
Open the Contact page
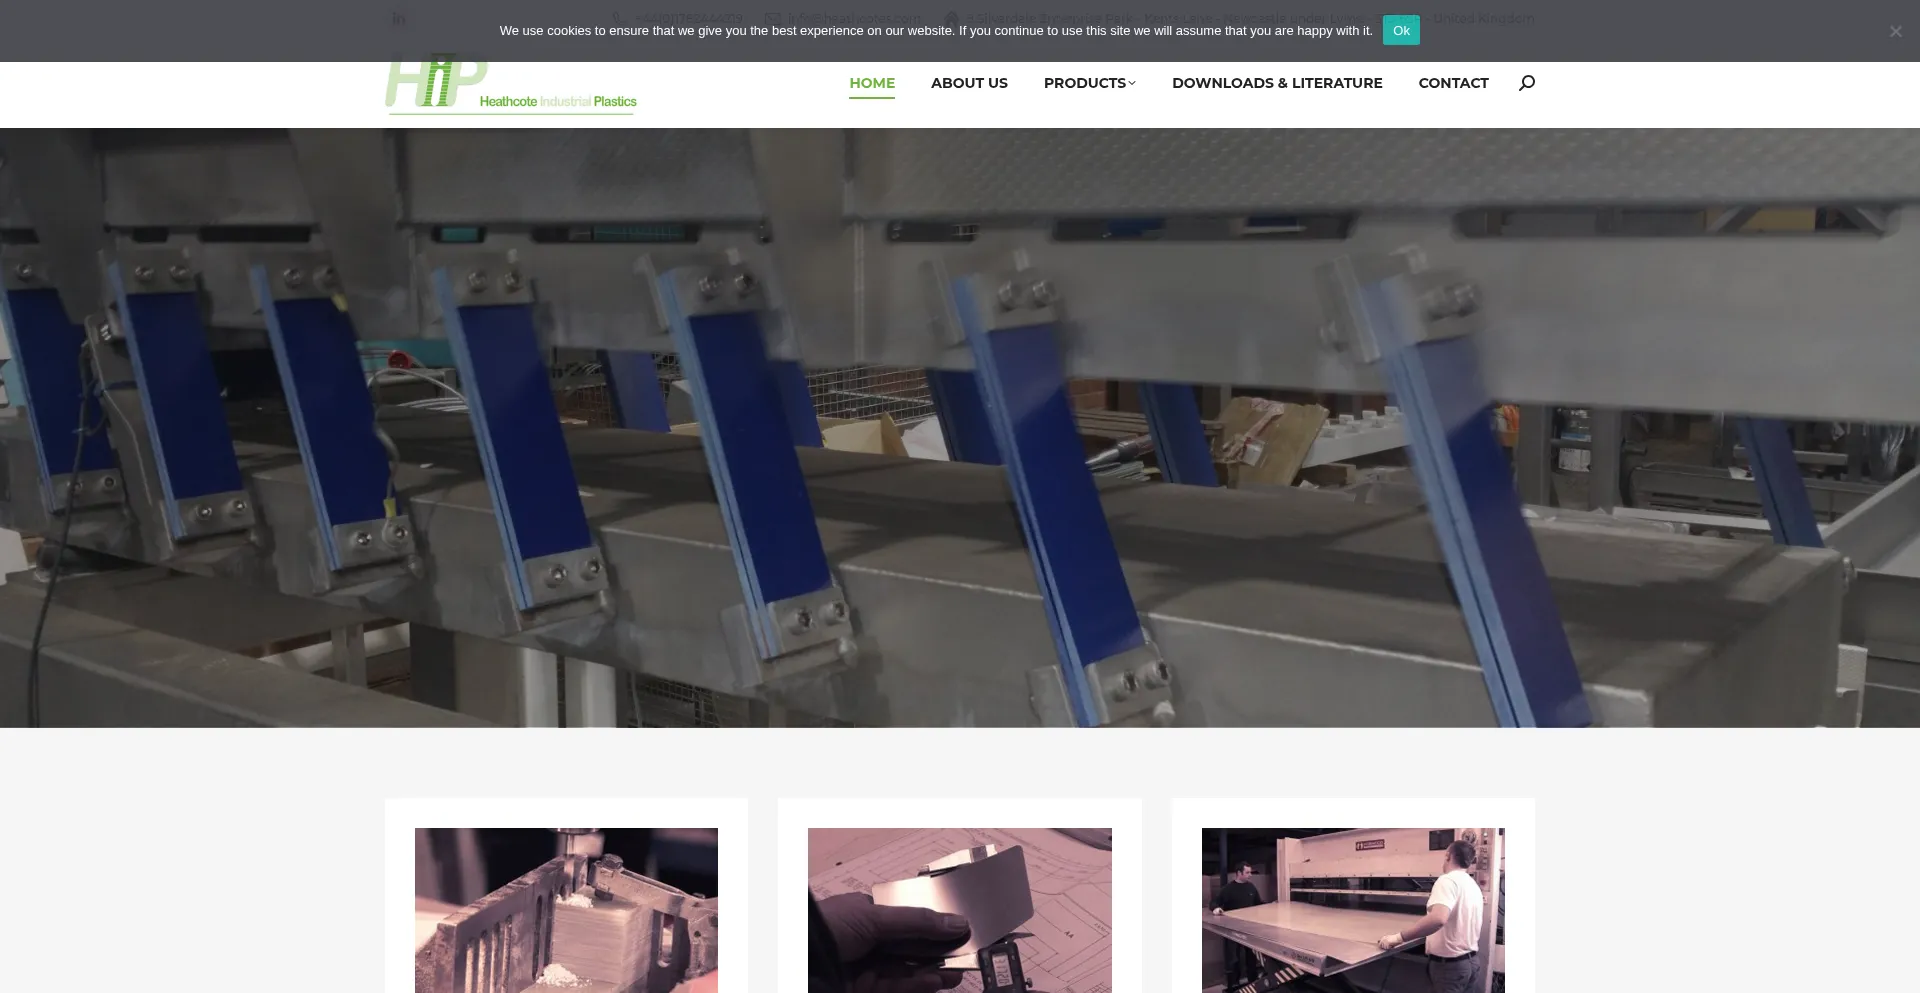tap(1453, 83)
